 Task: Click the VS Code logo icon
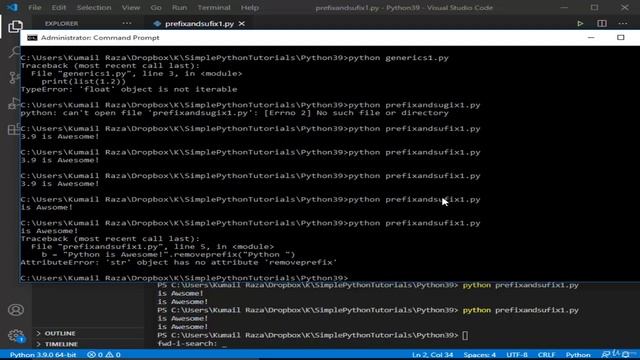(x=12, y=7)
